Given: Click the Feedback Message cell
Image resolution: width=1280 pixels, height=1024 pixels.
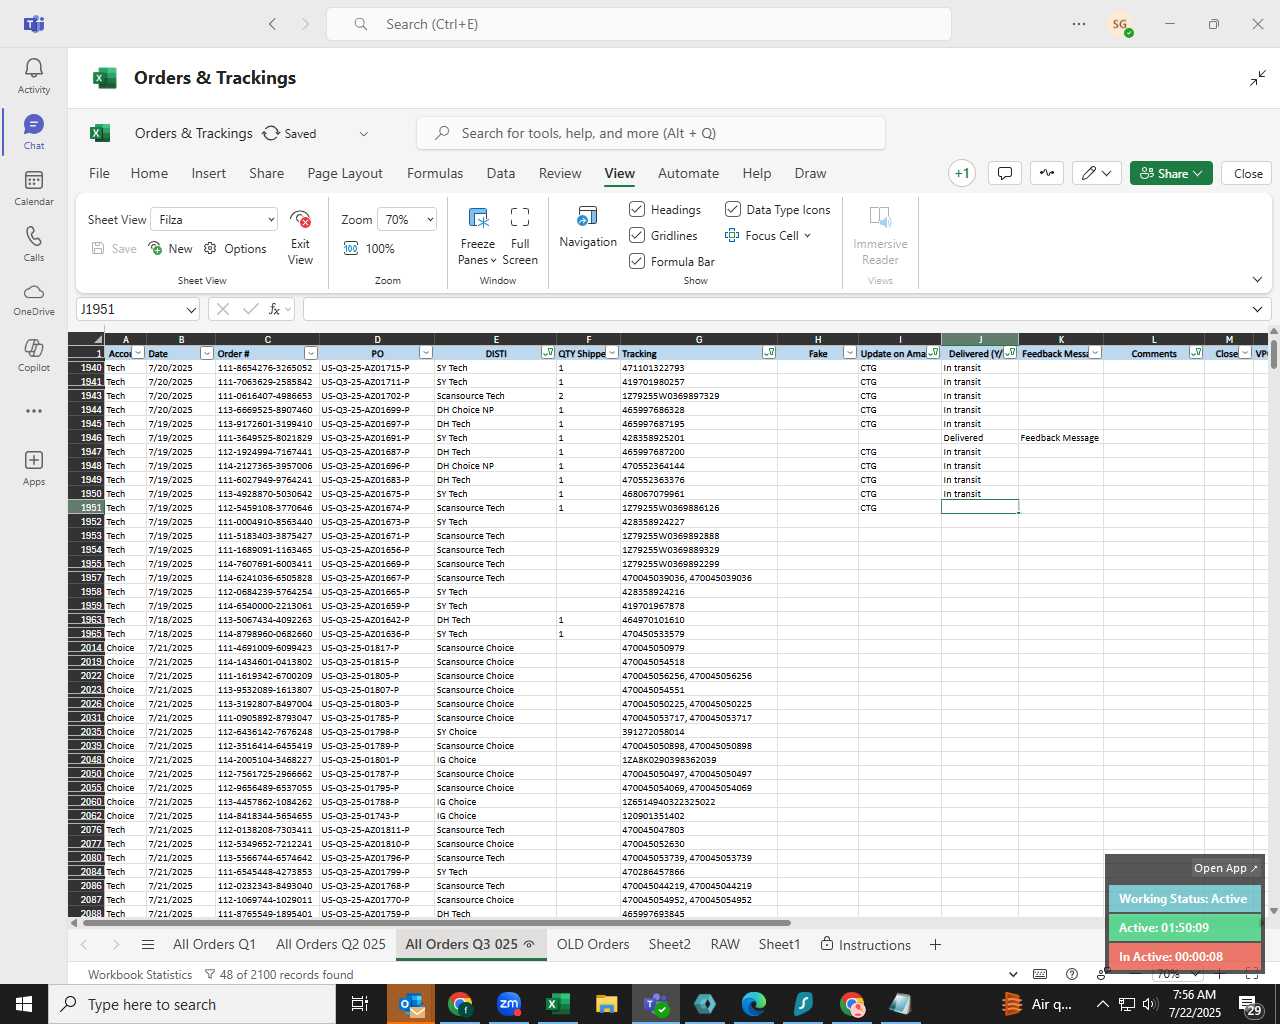Looking at the screenshot, I should (x=1060, y=437).
